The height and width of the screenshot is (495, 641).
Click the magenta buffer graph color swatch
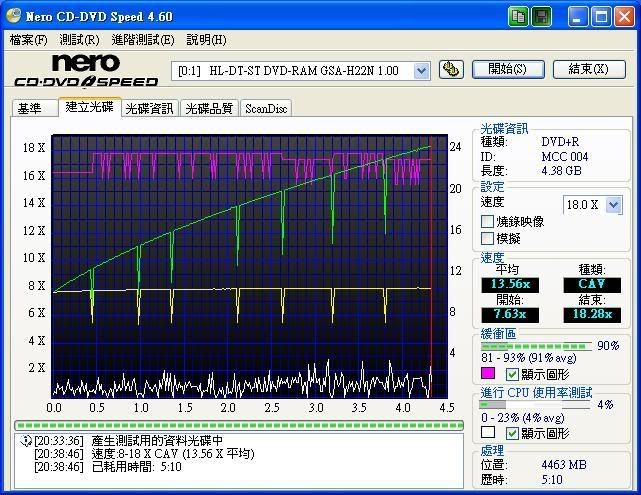pyautogui.click(x=488, y=373)
